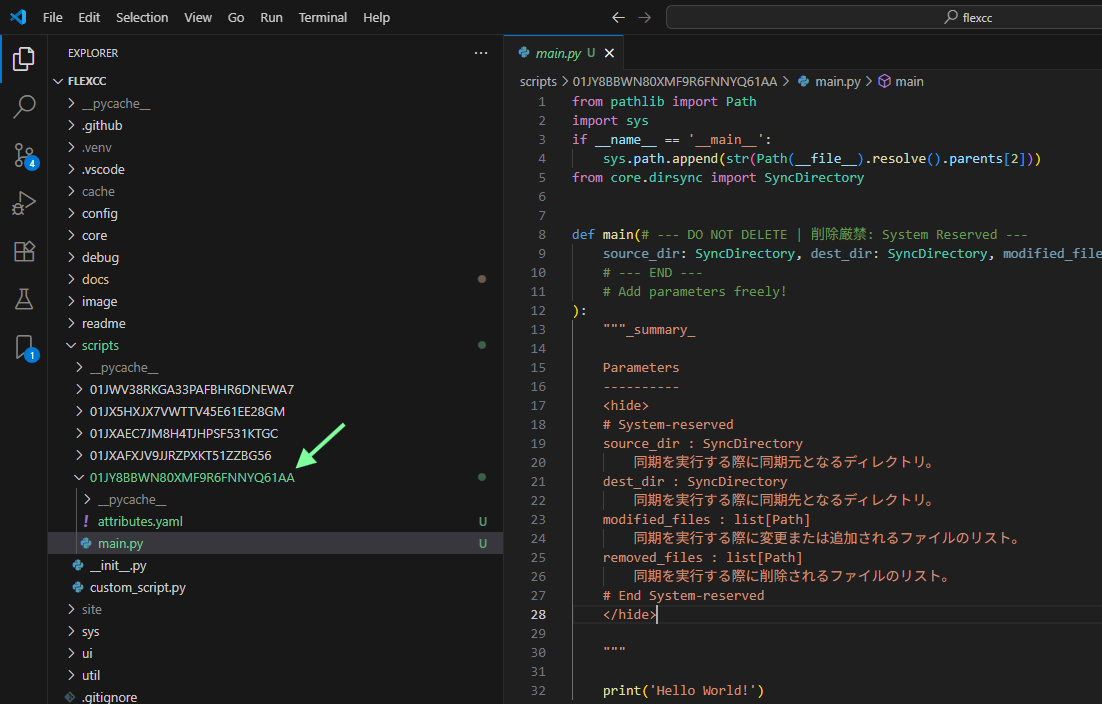Go forward with the right arrow
This screenshot has width=1102, height=704.
click(644, 17)
